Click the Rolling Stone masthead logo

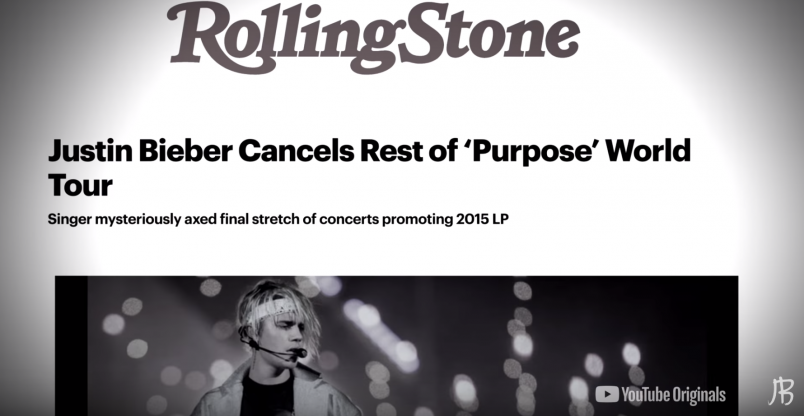point(373,38)
